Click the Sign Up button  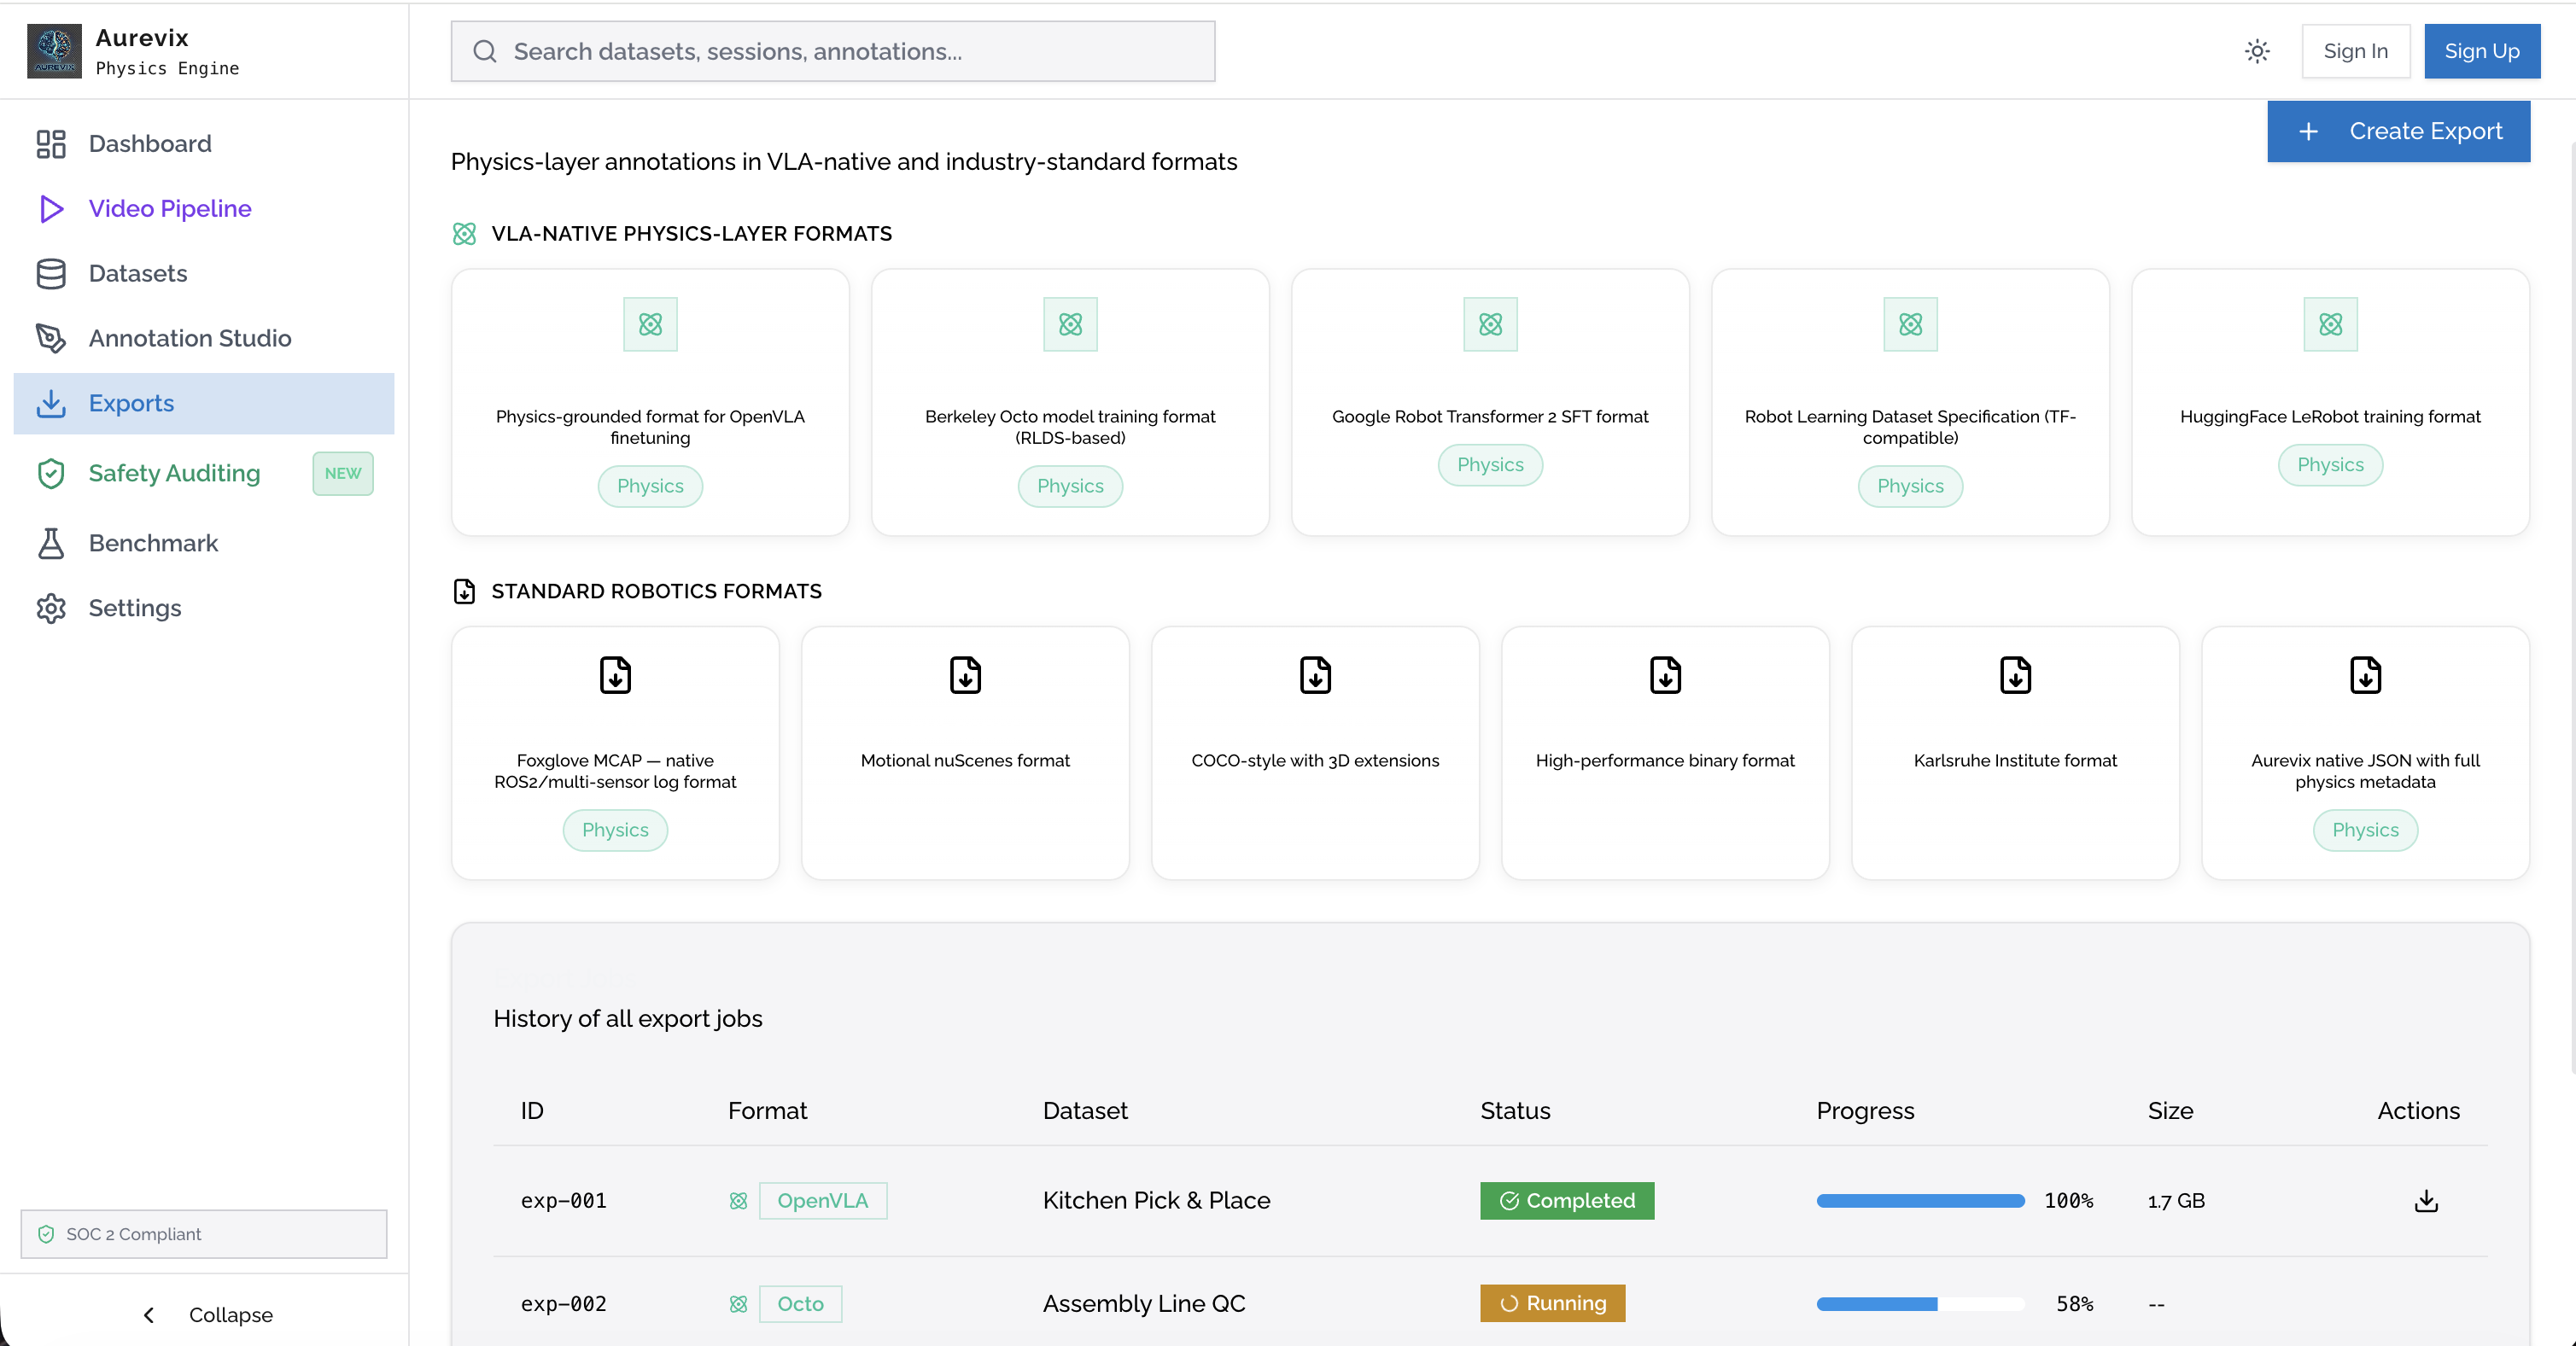point(2481,51)
